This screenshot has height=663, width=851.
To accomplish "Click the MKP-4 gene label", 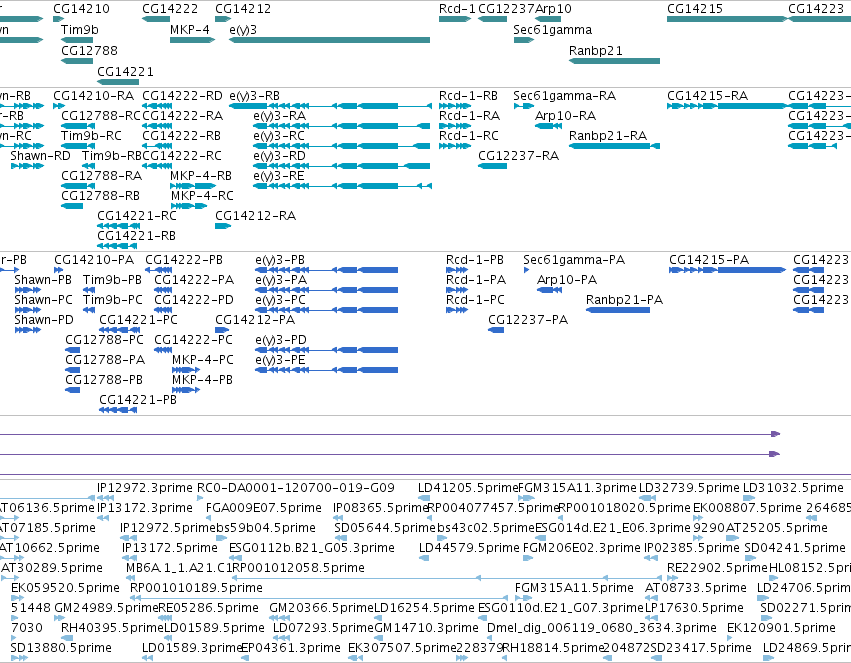I will coord(189,29).
